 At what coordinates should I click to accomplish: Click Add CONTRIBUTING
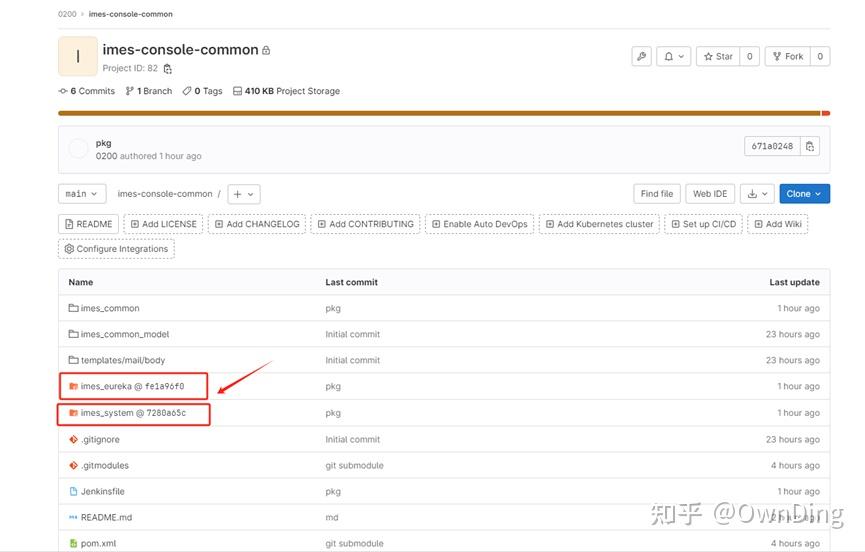click(x=365, y=224)
